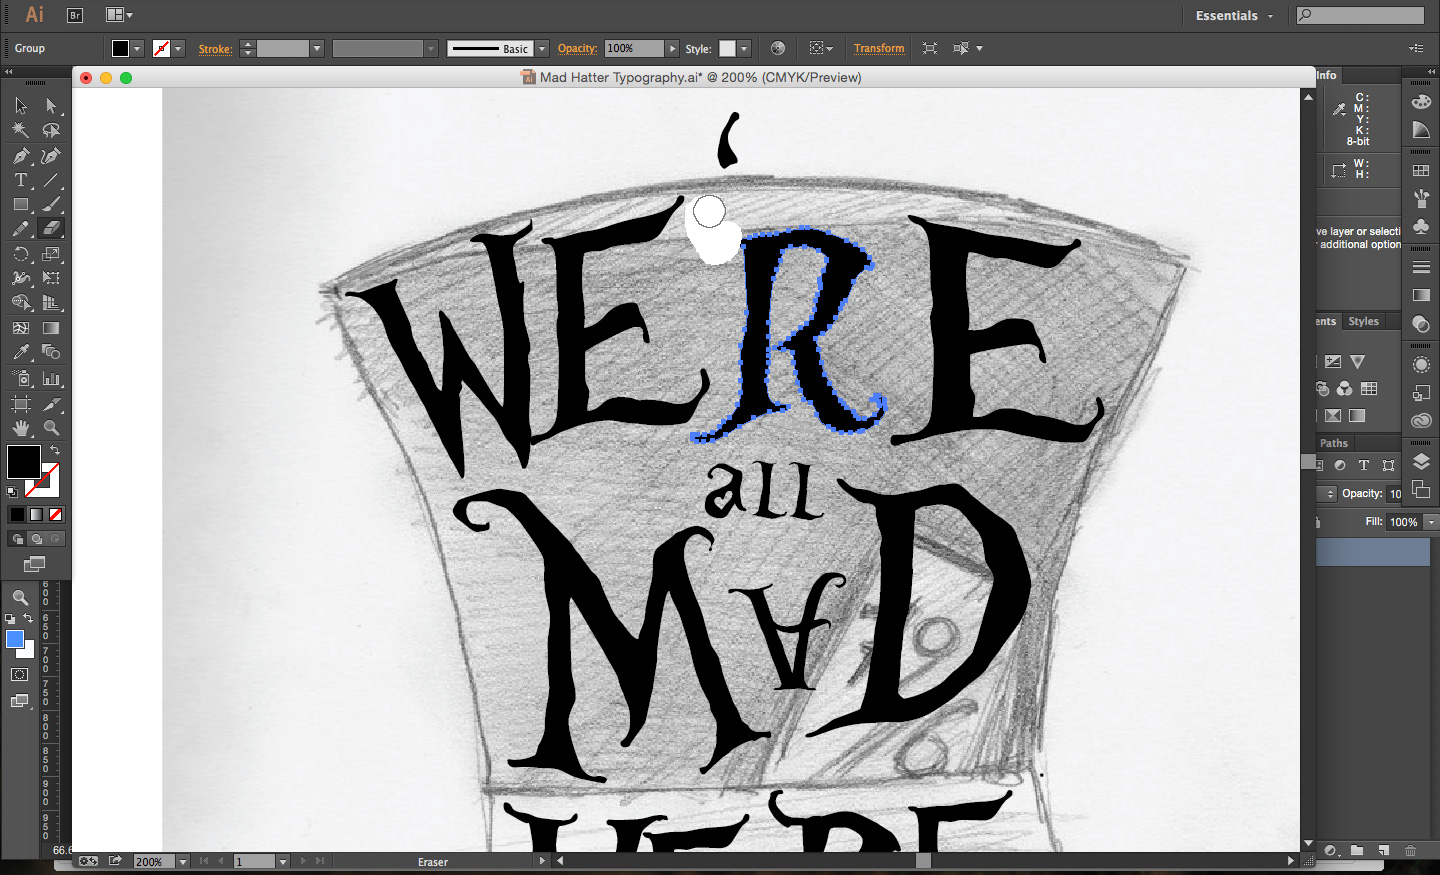Activate the Eraser tool in the toolbox
This screenshot has width=1440, height=875.
[51, 228]
